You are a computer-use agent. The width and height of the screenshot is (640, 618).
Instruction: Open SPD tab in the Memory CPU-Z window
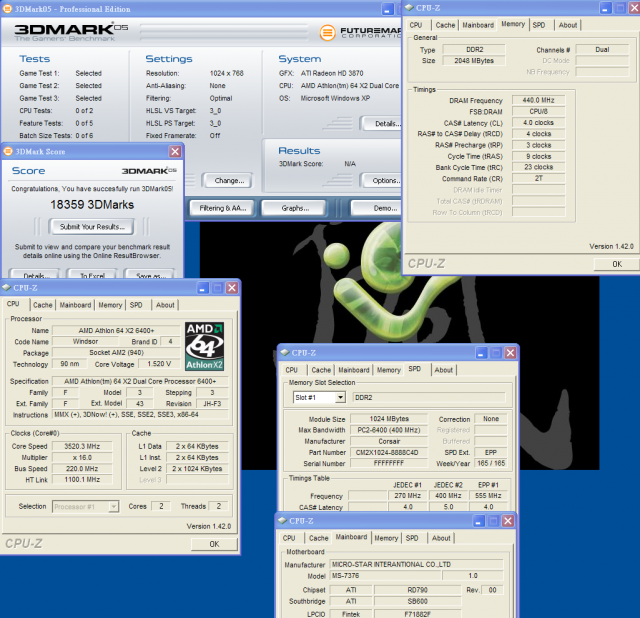click(x=539, y=25)
